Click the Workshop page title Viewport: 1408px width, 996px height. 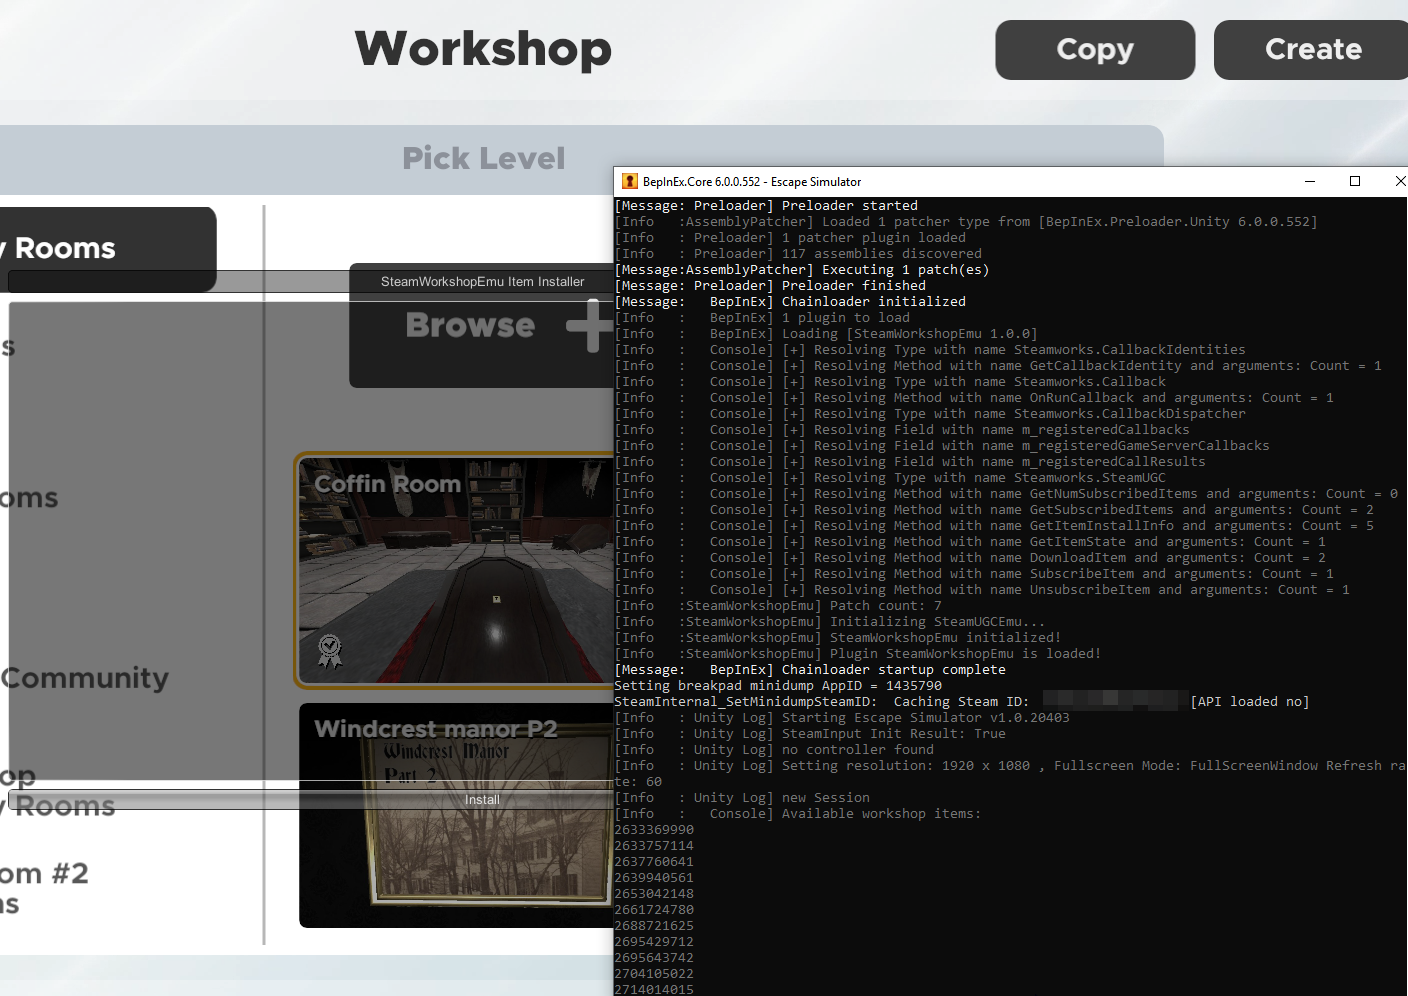(x=483, y=49)
